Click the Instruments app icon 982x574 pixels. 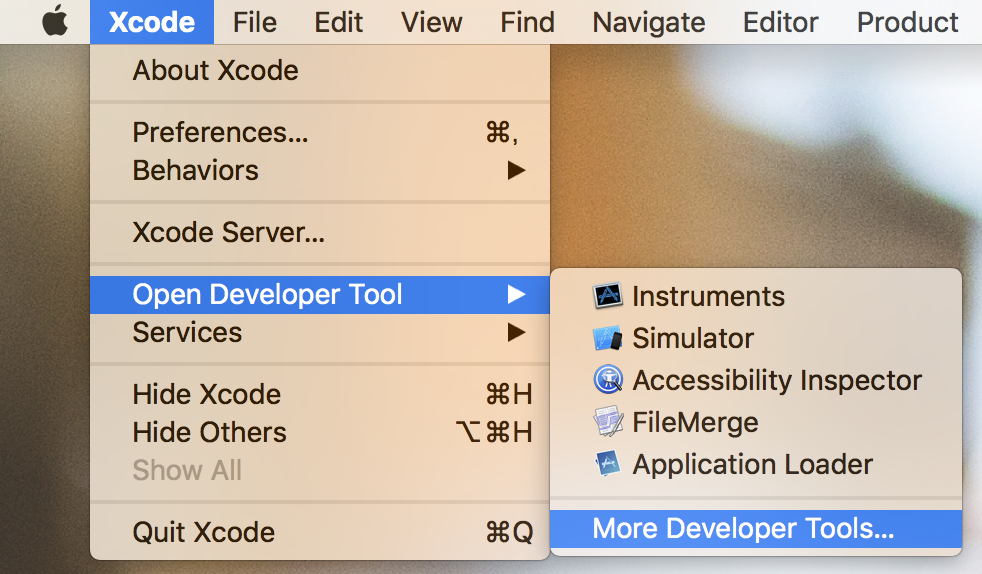pyautogui.click(x=608, y=296)
